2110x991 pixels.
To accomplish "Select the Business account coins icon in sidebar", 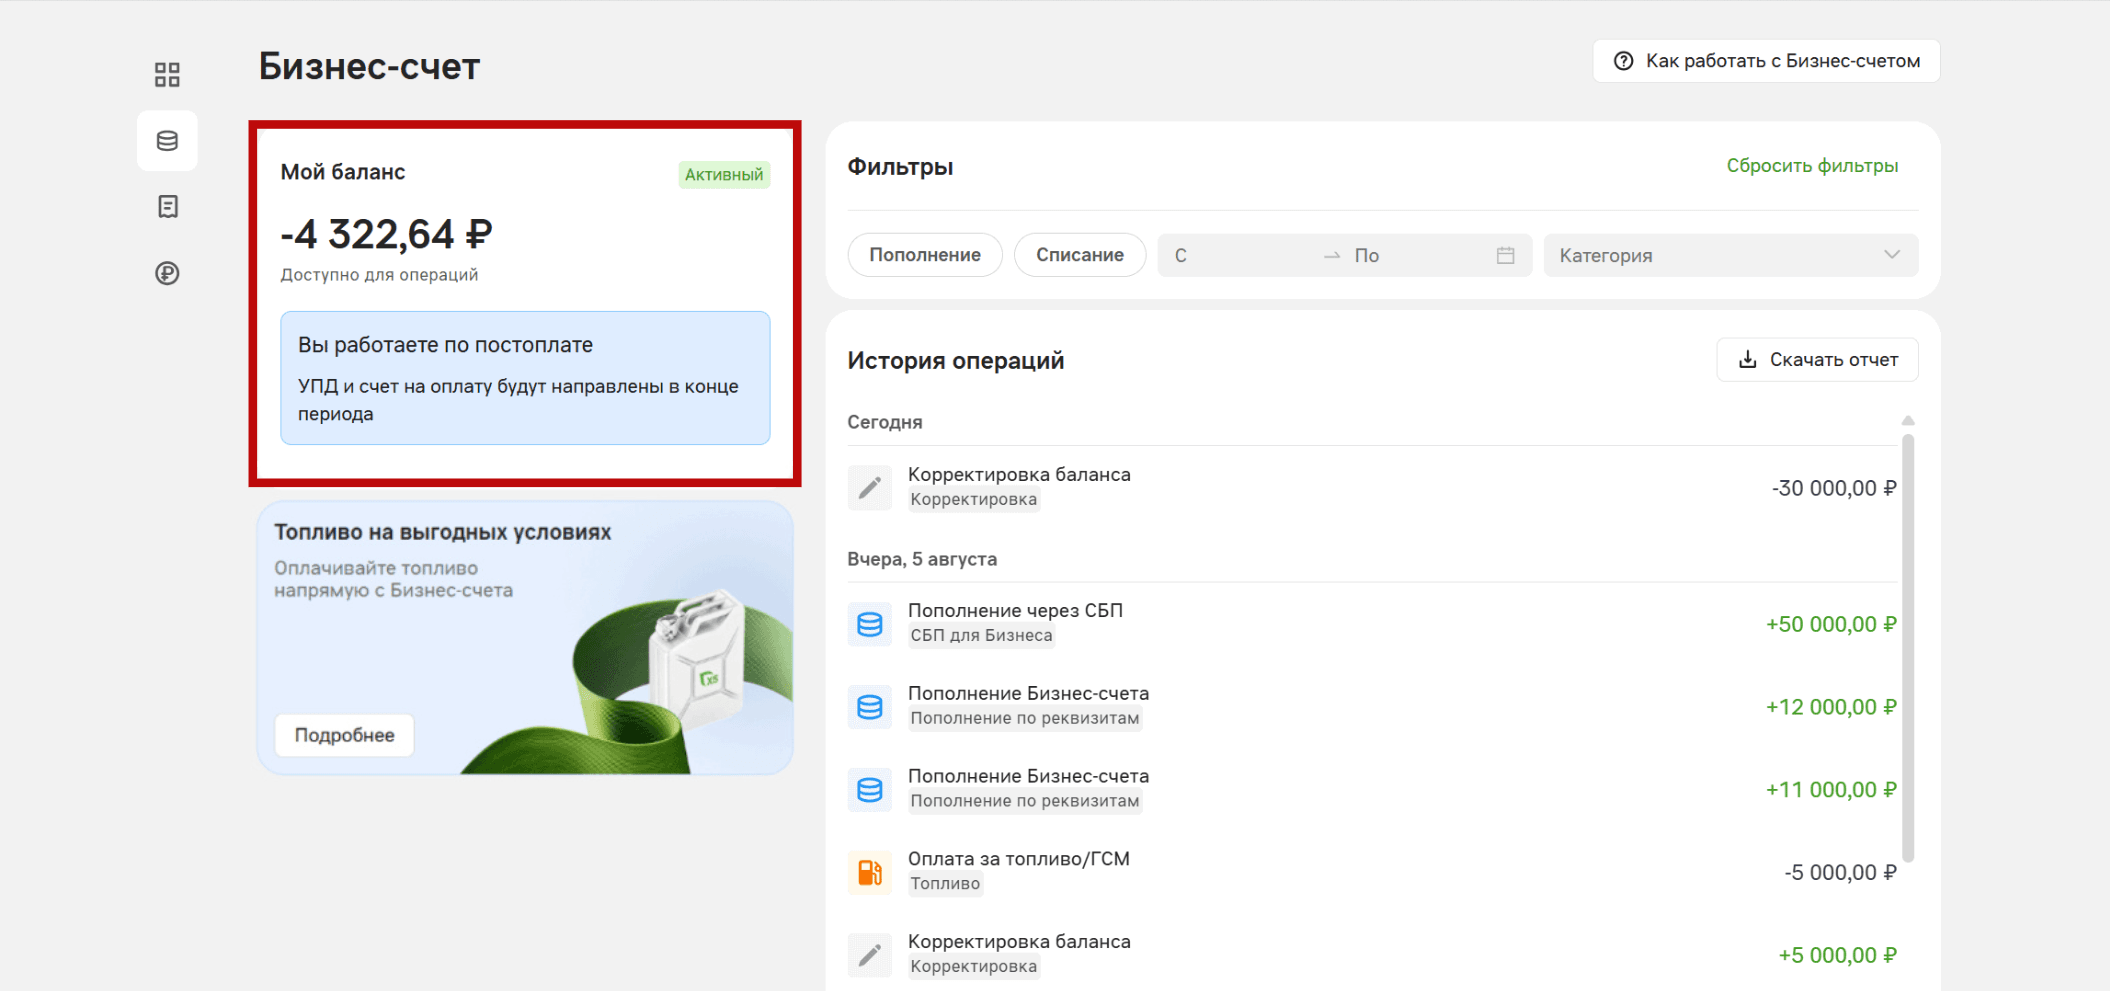I will click(167, 141).
